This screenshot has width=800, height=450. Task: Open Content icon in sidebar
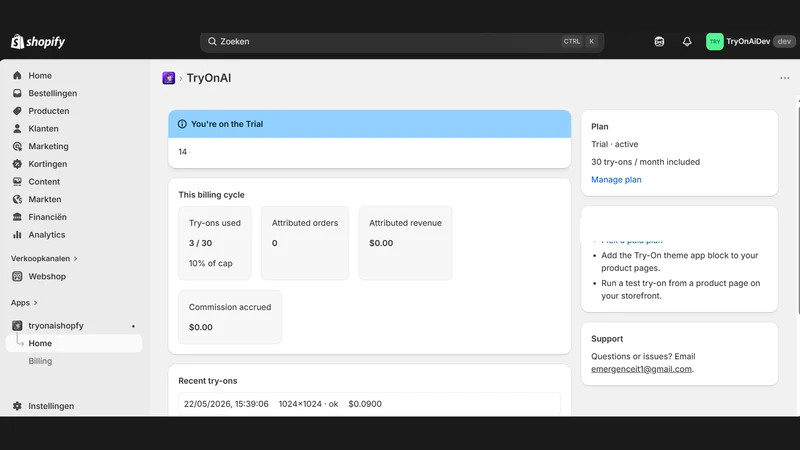tap(17, 182)
